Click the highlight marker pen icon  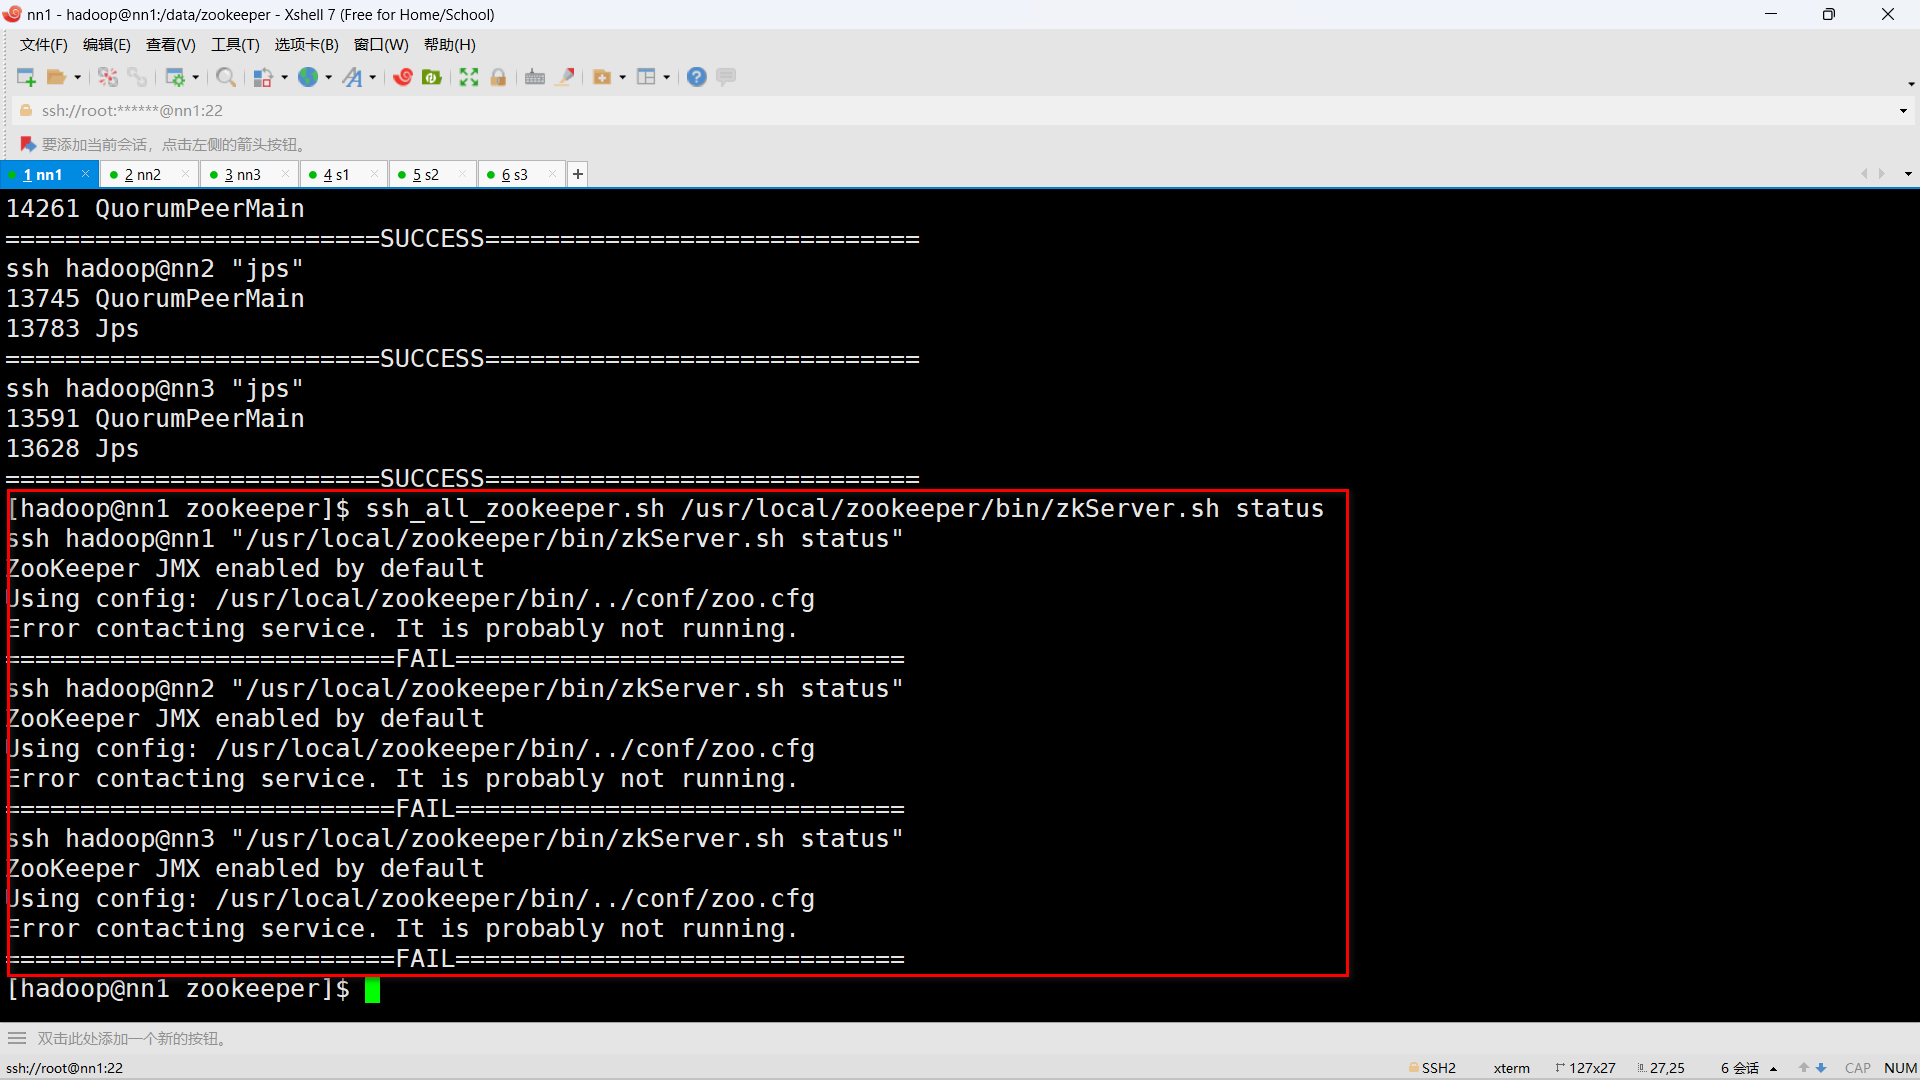[566, 77]
